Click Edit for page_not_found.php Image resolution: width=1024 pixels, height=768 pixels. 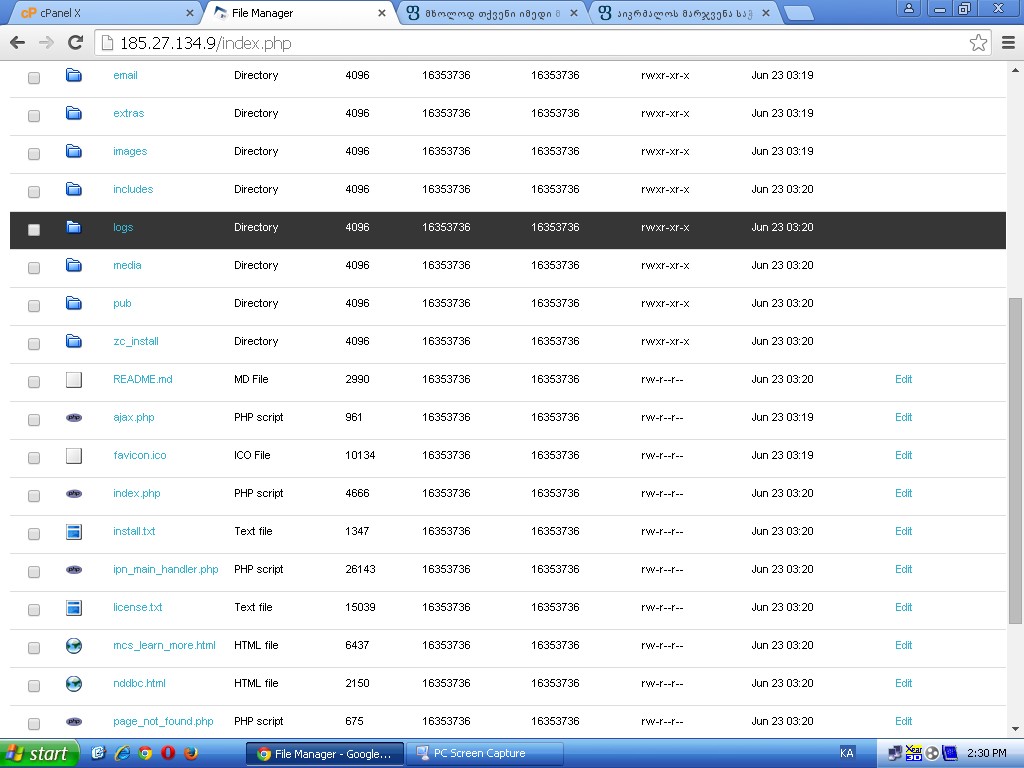pyautogui.click(x=903, y=721)
